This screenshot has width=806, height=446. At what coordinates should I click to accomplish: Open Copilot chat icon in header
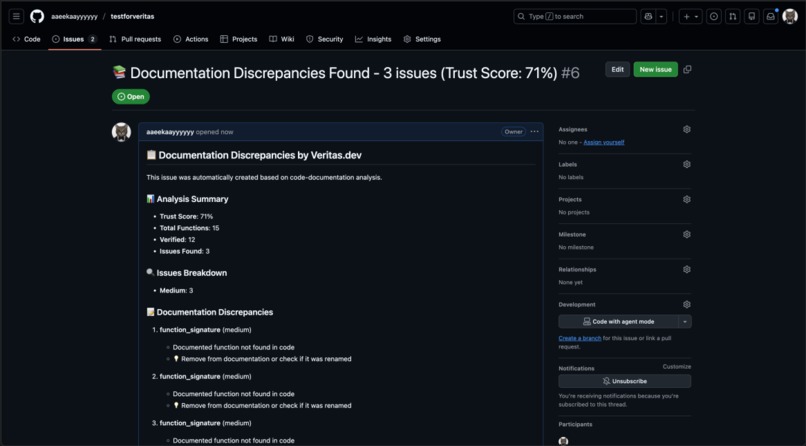point(648,16)
